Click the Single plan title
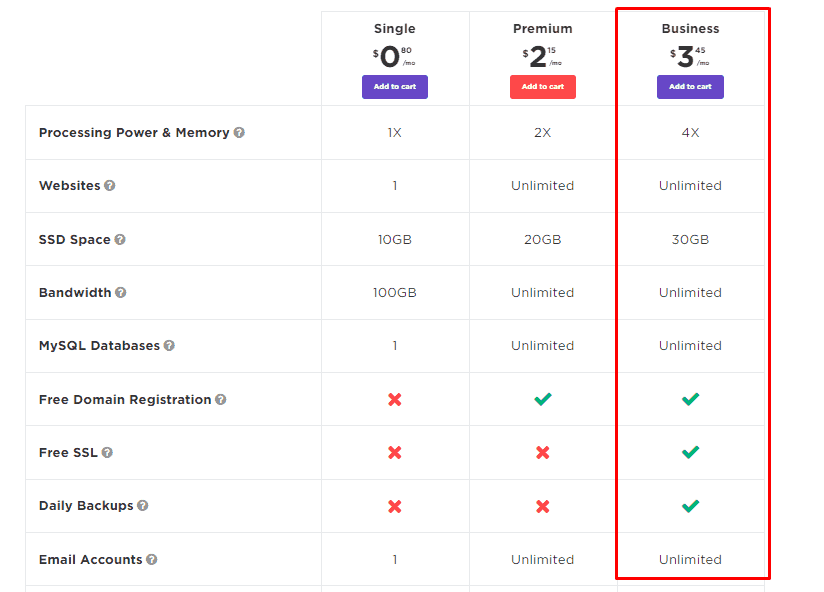This screenshot has width=824, height=592. click(x=395, y=28)
